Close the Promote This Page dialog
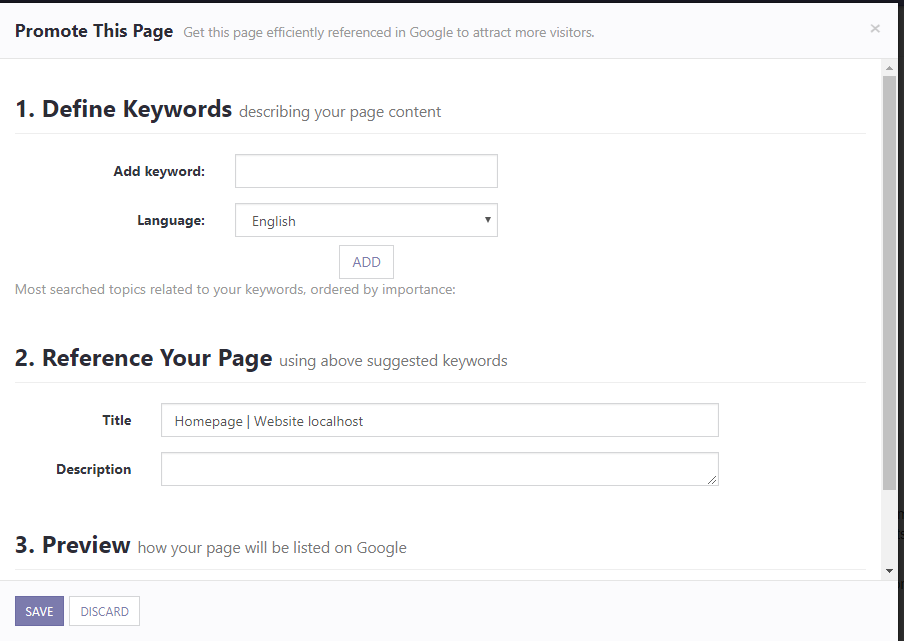The image size is (904, 641). [x=875, y=29]
